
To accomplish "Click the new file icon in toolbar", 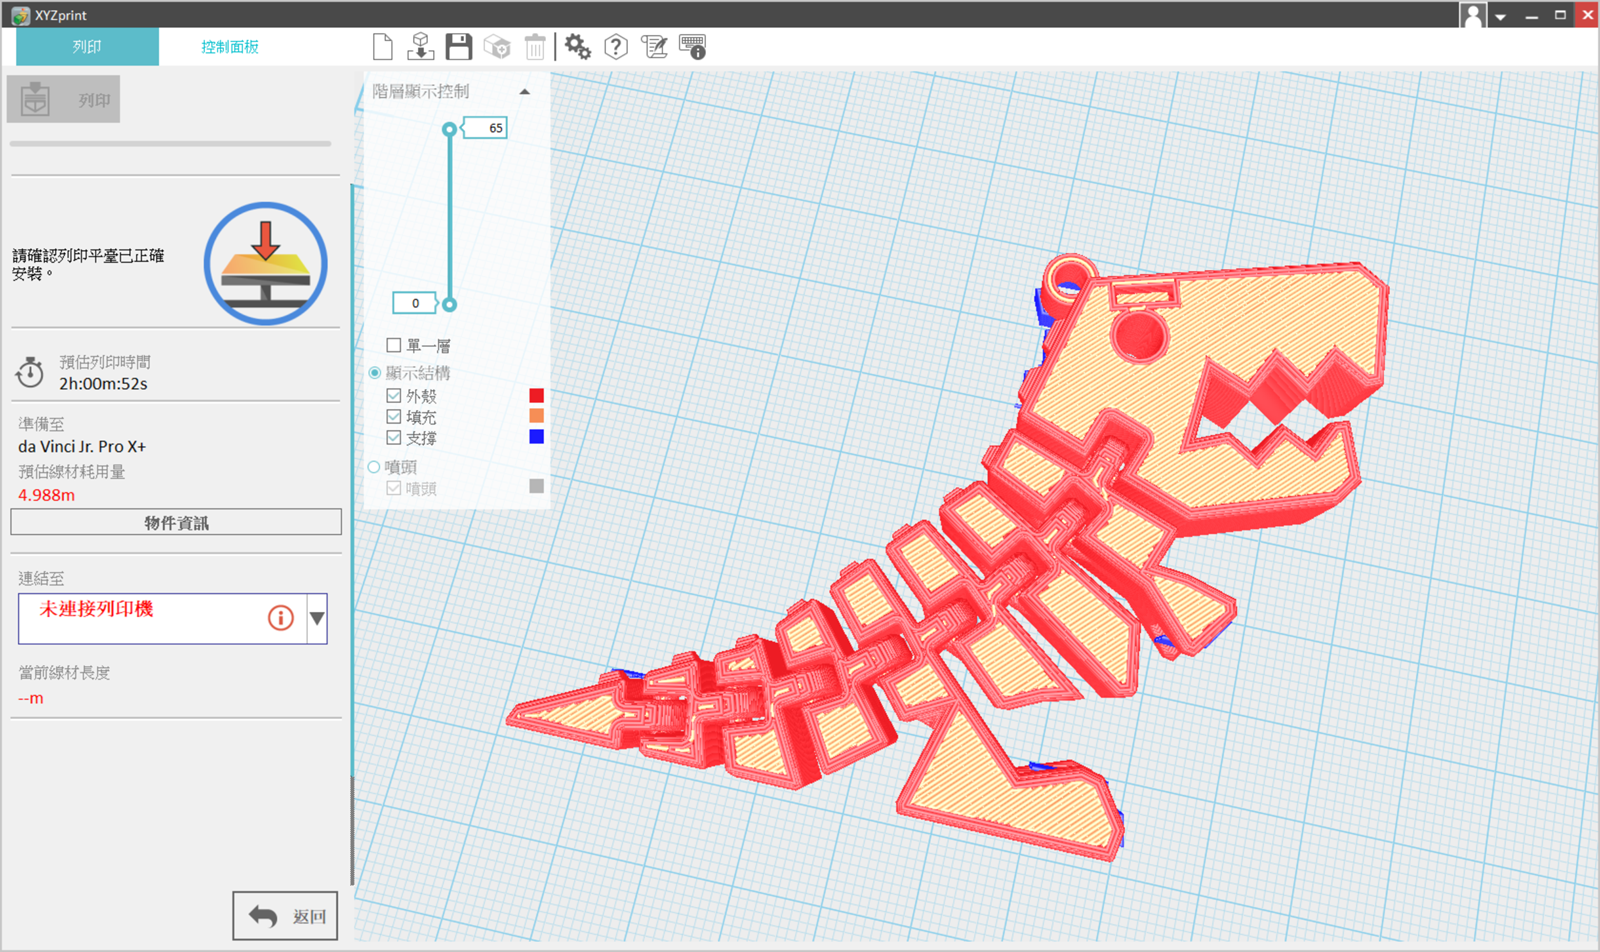I will point(382,47).
